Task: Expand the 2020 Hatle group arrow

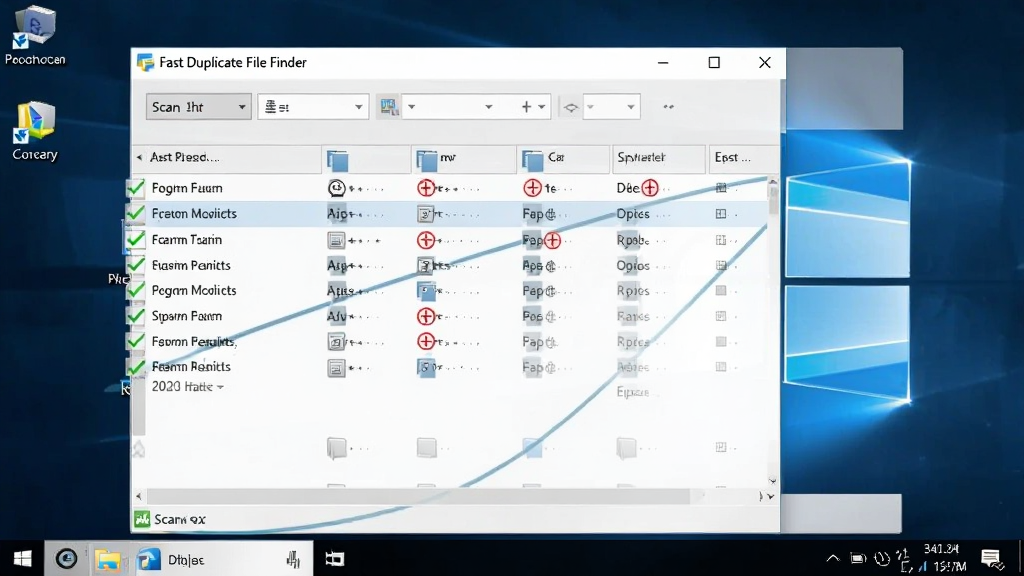Action: click(221, 387)
